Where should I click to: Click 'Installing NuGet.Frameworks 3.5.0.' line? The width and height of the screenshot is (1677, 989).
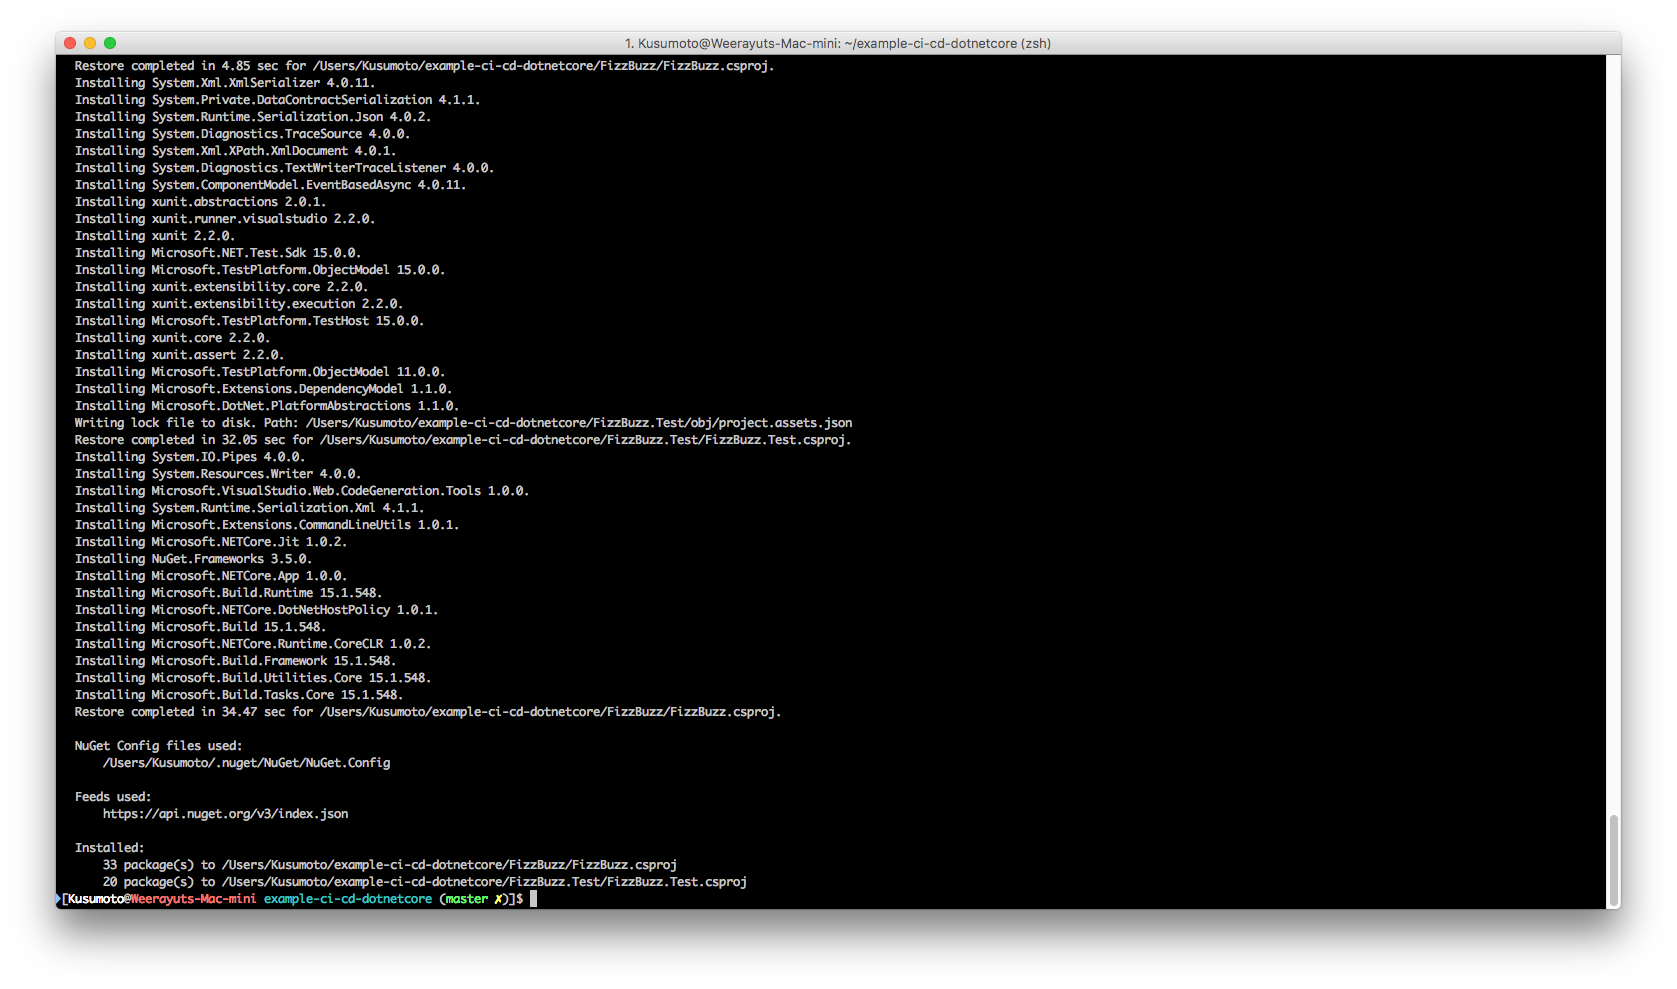(x=194, y=559)
